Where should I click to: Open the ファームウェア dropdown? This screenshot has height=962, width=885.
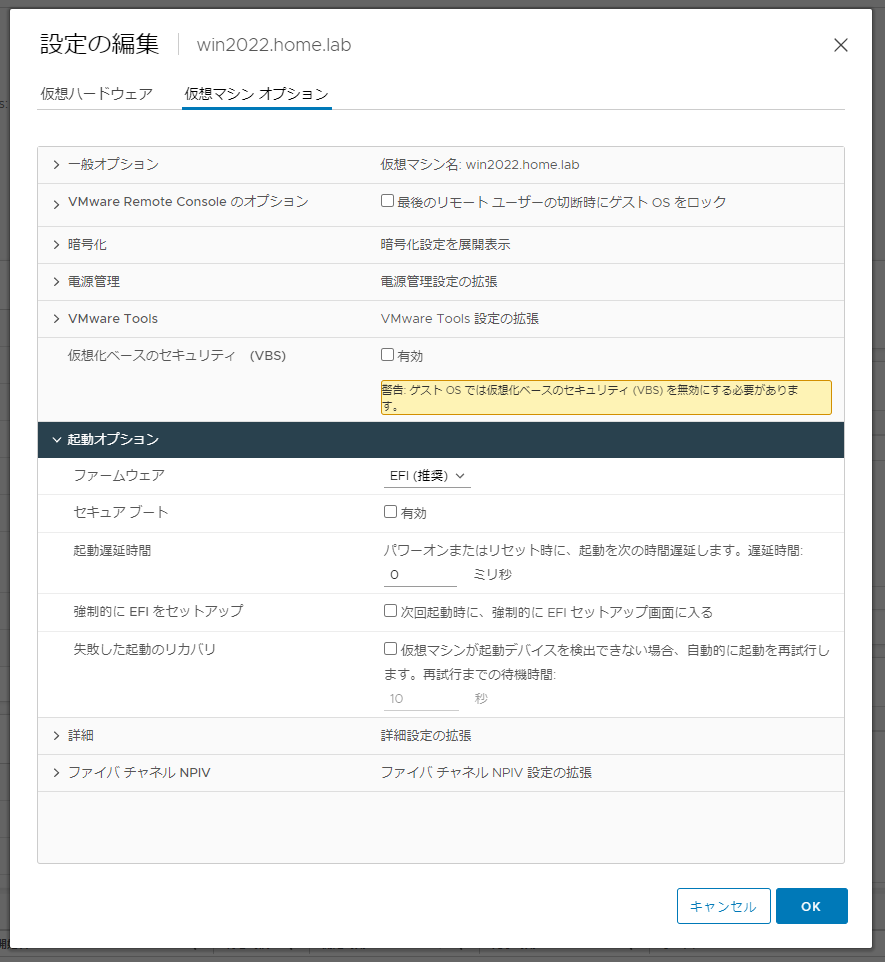[x=427, y=476]
